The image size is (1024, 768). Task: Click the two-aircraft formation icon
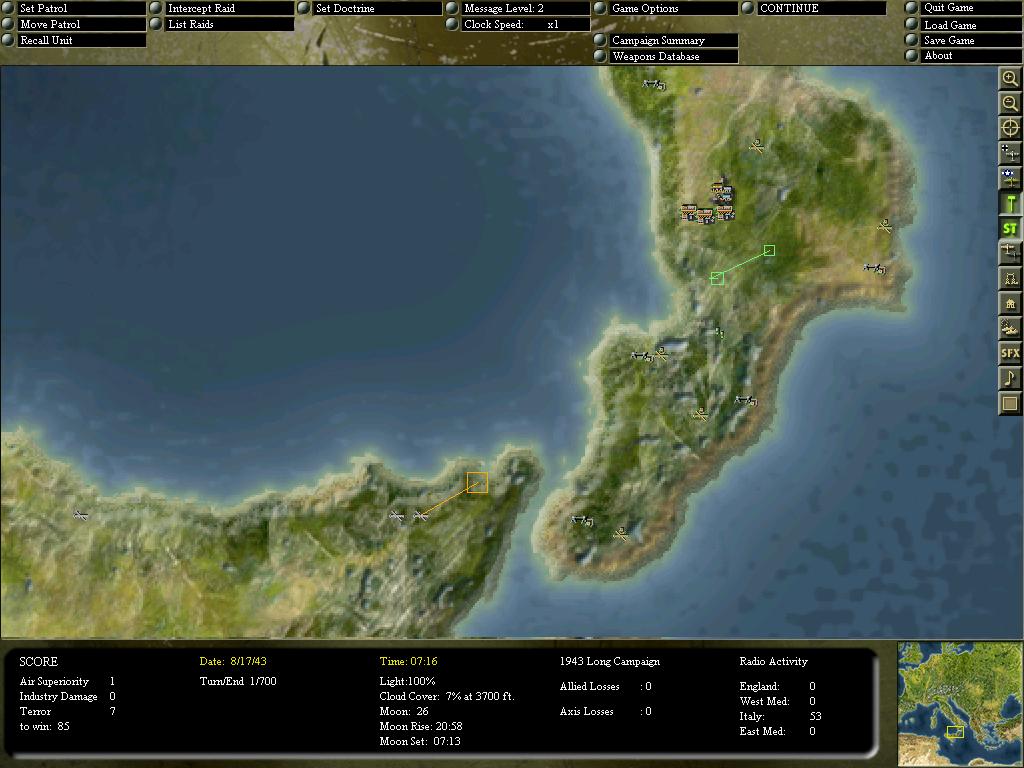pyautogui.click(x=1010, y=253)
